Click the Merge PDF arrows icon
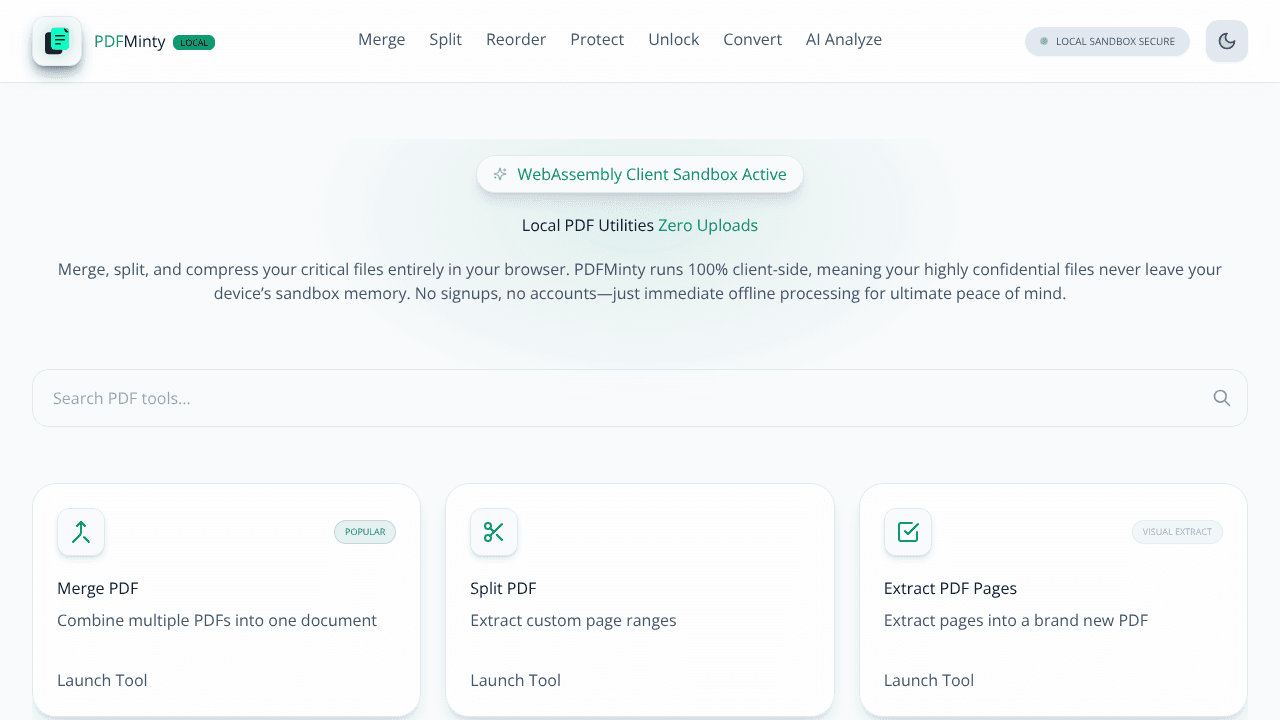Screen dimensions: 1280x720 [81, 532]
